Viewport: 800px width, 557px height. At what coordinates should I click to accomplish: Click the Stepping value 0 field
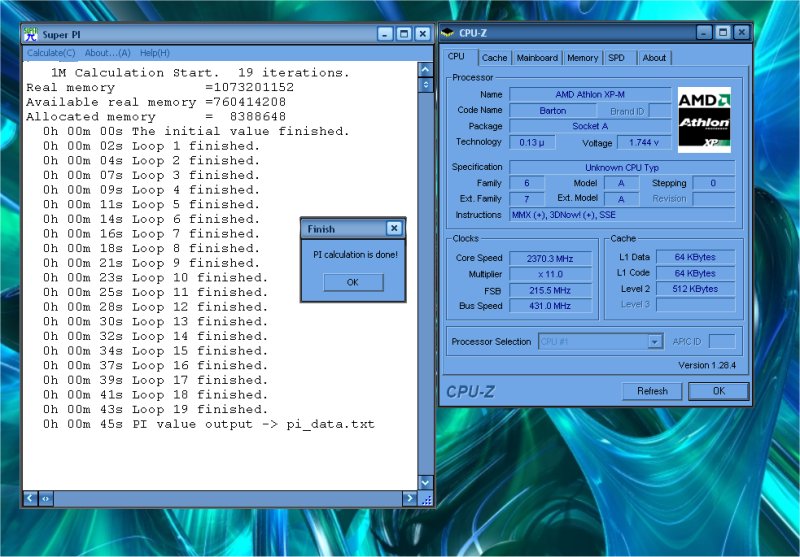click(713, 183)
